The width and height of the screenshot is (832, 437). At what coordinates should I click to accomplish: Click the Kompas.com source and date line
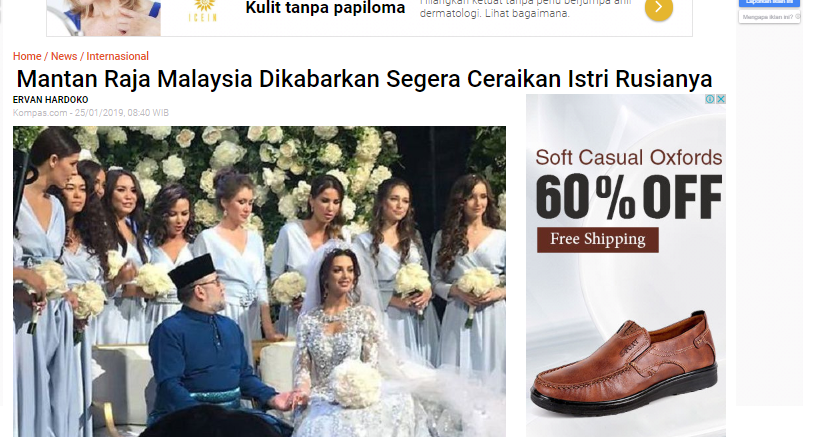[91, 113]
